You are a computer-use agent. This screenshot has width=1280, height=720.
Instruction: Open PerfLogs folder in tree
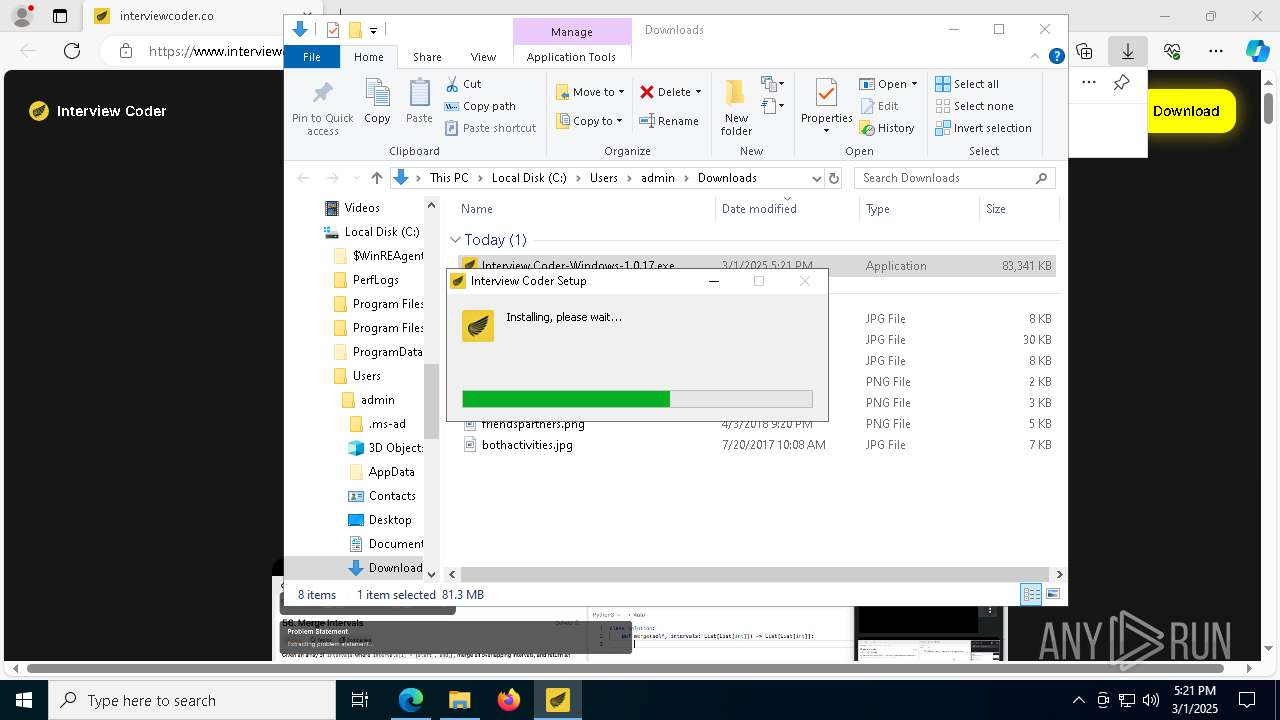(376, 280)
